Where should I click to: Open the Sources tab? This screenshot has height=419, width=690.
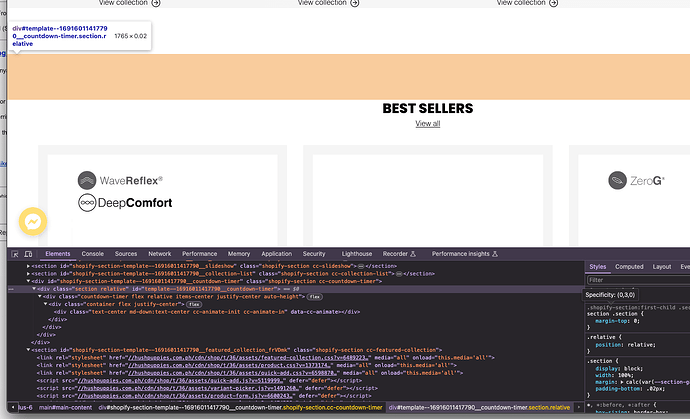[x=126, y=254]
